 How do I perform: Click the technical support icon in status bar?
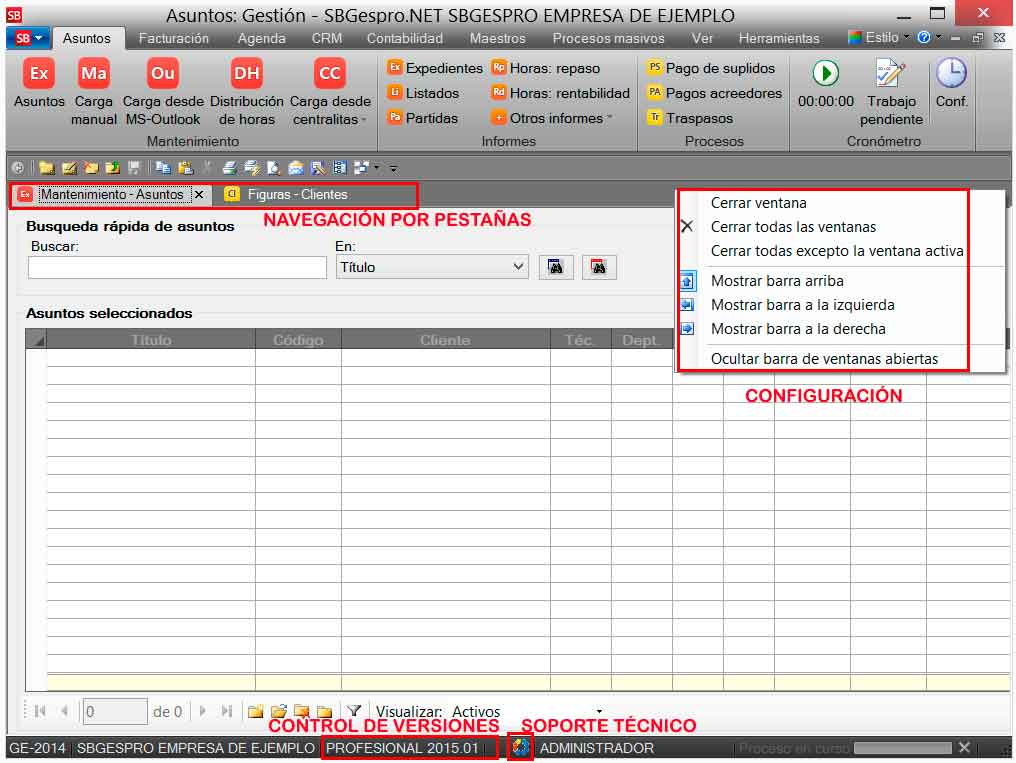[520, 747]
